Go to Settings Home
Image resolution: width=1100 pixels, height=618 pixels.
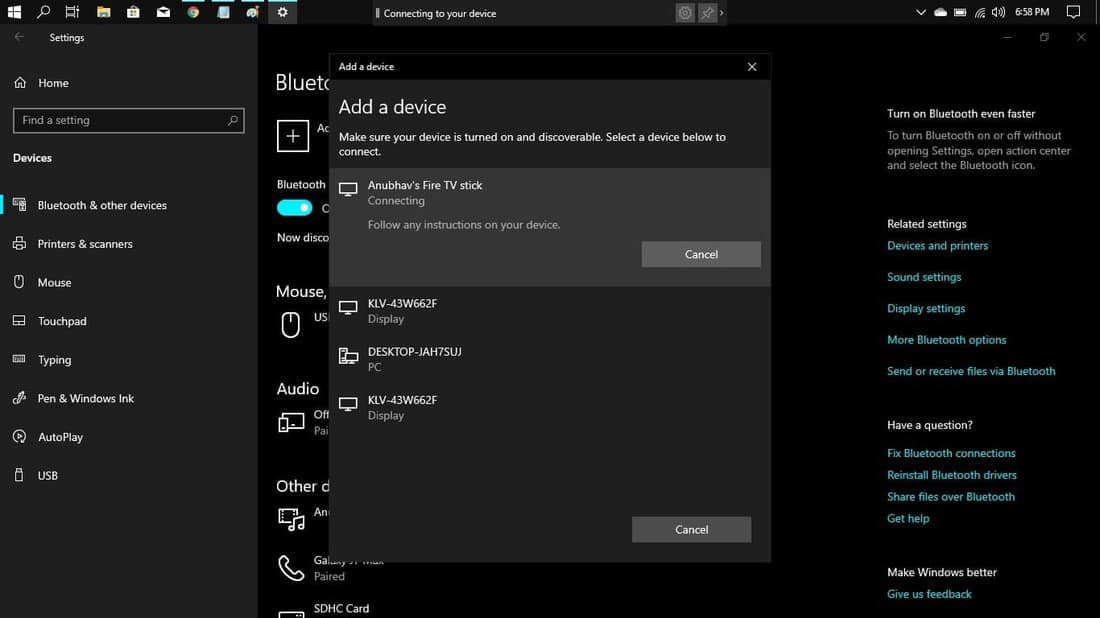click(42, 83)
